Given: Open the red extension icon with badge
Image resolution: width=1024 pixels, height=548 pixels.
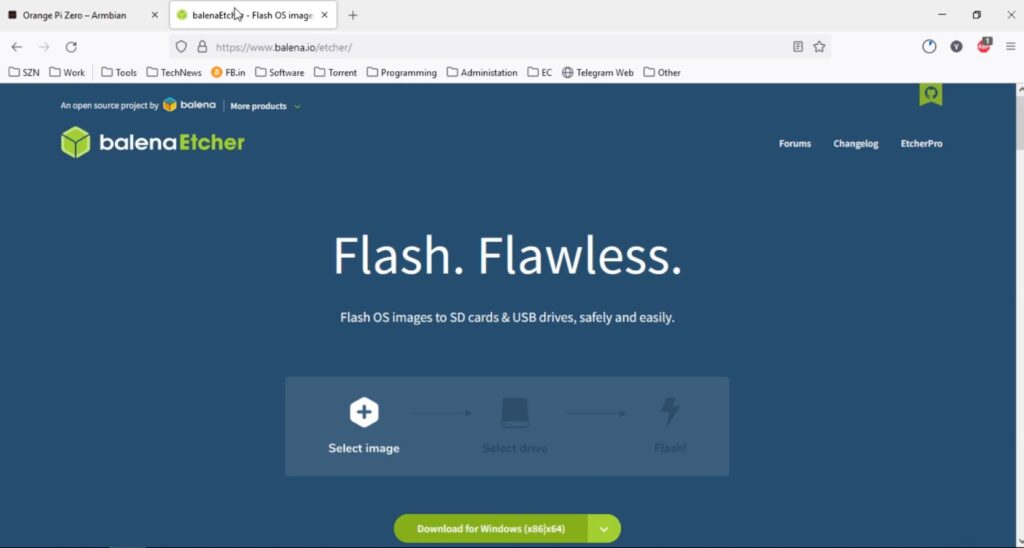Looking at the screenshot, I should tap(984, 46).
